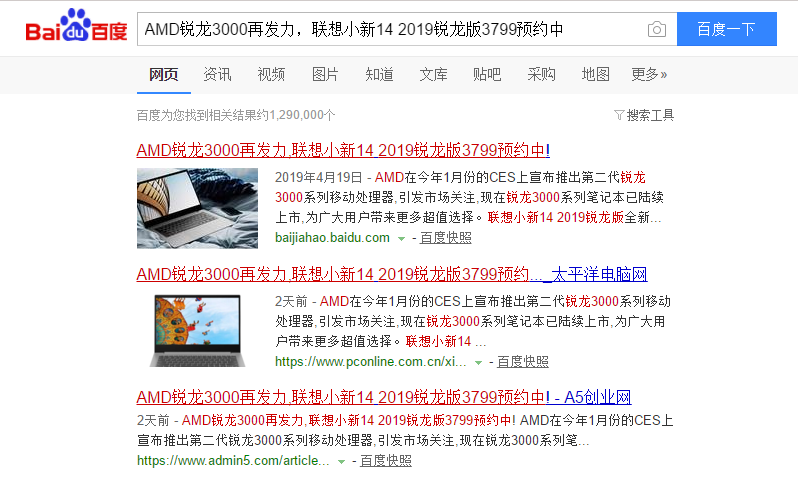Switch to the 地图 tab
The height and width of the screenshot is (480, 798).
click(595, 75)
